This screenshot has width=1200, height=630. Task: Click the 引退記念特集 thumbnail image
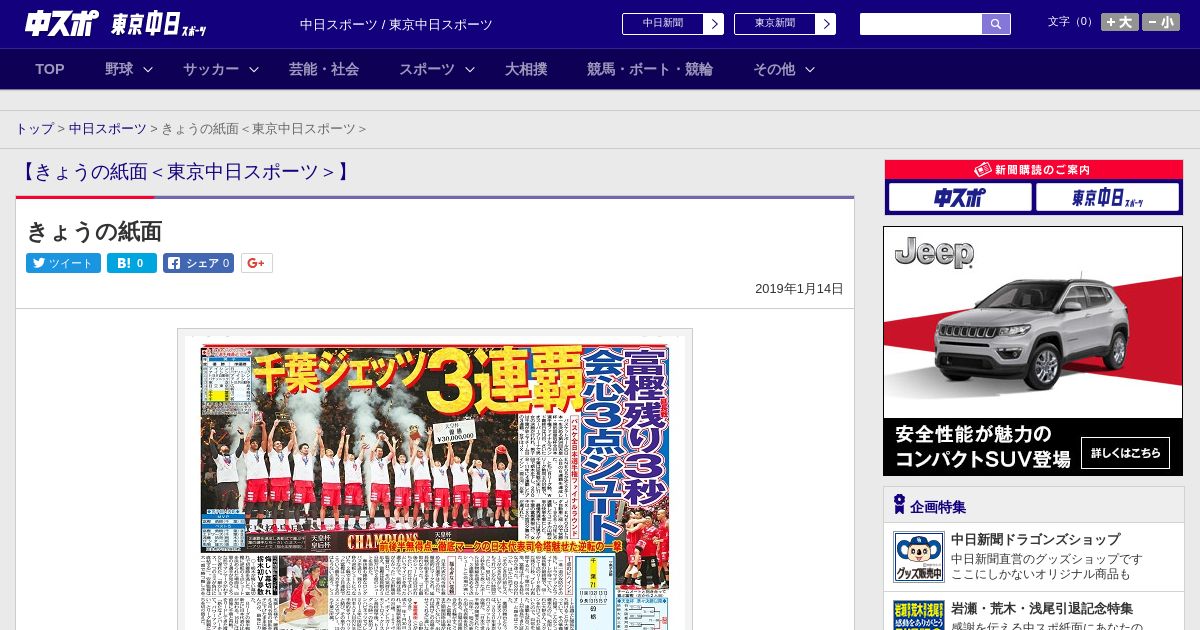tap(919, 615)
